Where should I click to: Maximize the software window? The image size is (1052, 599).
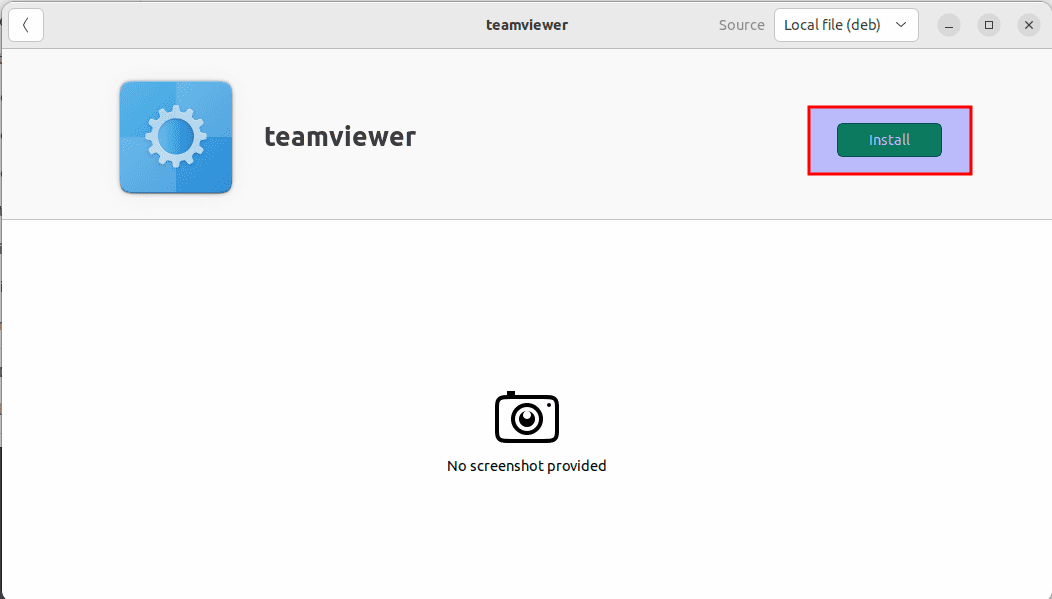[x=989, y=25]
